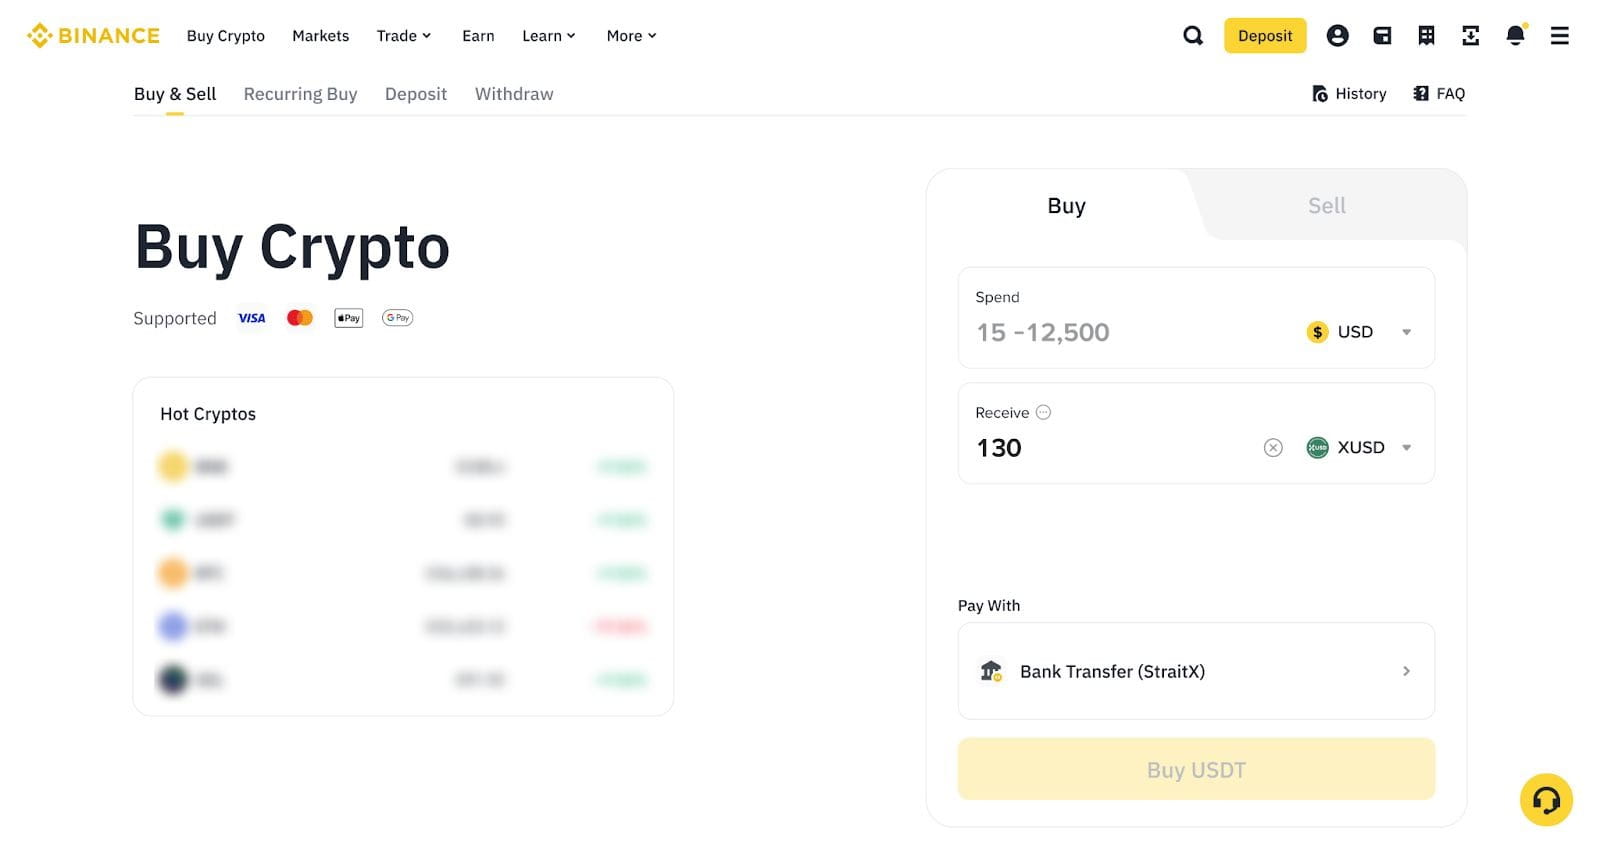Open the notifications bell
The image size is (1600, 853).
click(x=1515, y=36)
